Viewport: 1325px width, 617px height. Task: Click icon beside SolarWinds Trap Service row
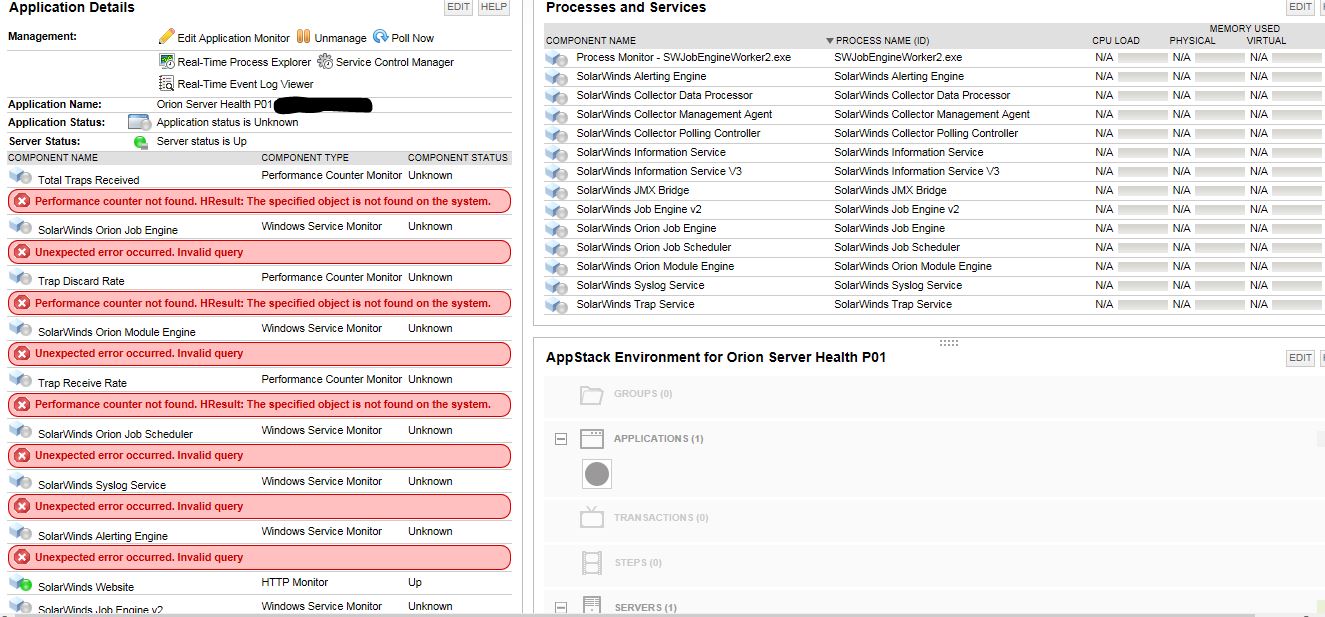point(556,305)
